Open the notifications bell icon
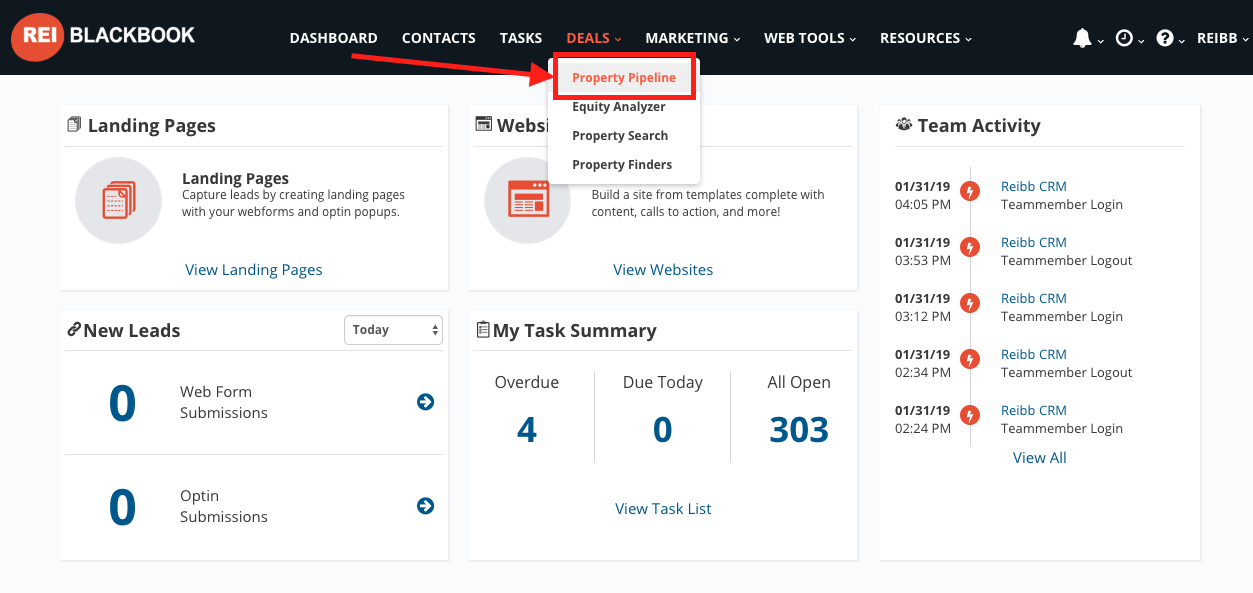 click(1082, 38)
